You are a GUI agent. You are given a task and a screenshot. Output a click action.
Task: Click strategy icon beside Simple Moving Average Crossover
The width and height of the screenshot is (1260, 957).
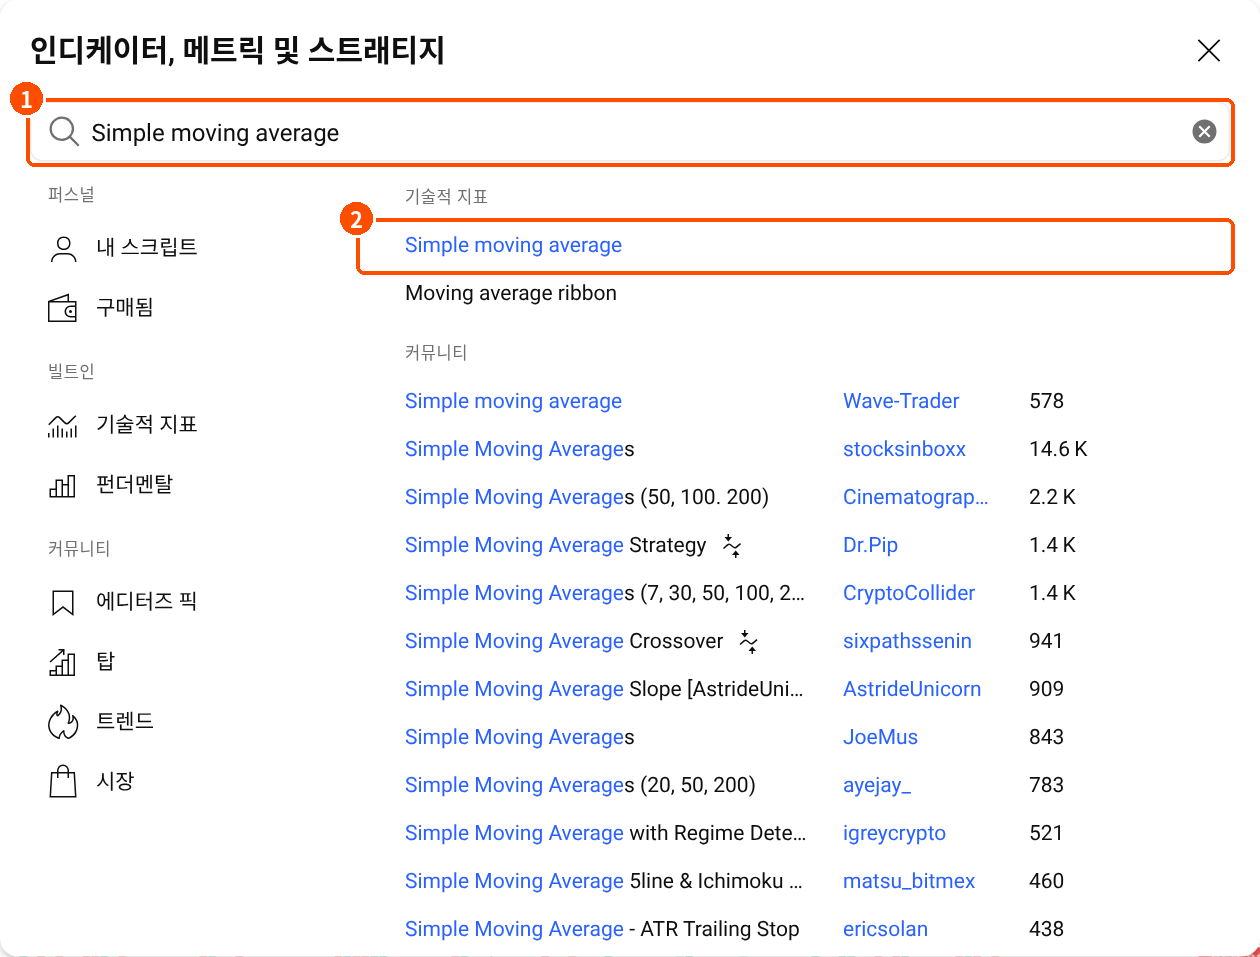click(x=748, y=642)
